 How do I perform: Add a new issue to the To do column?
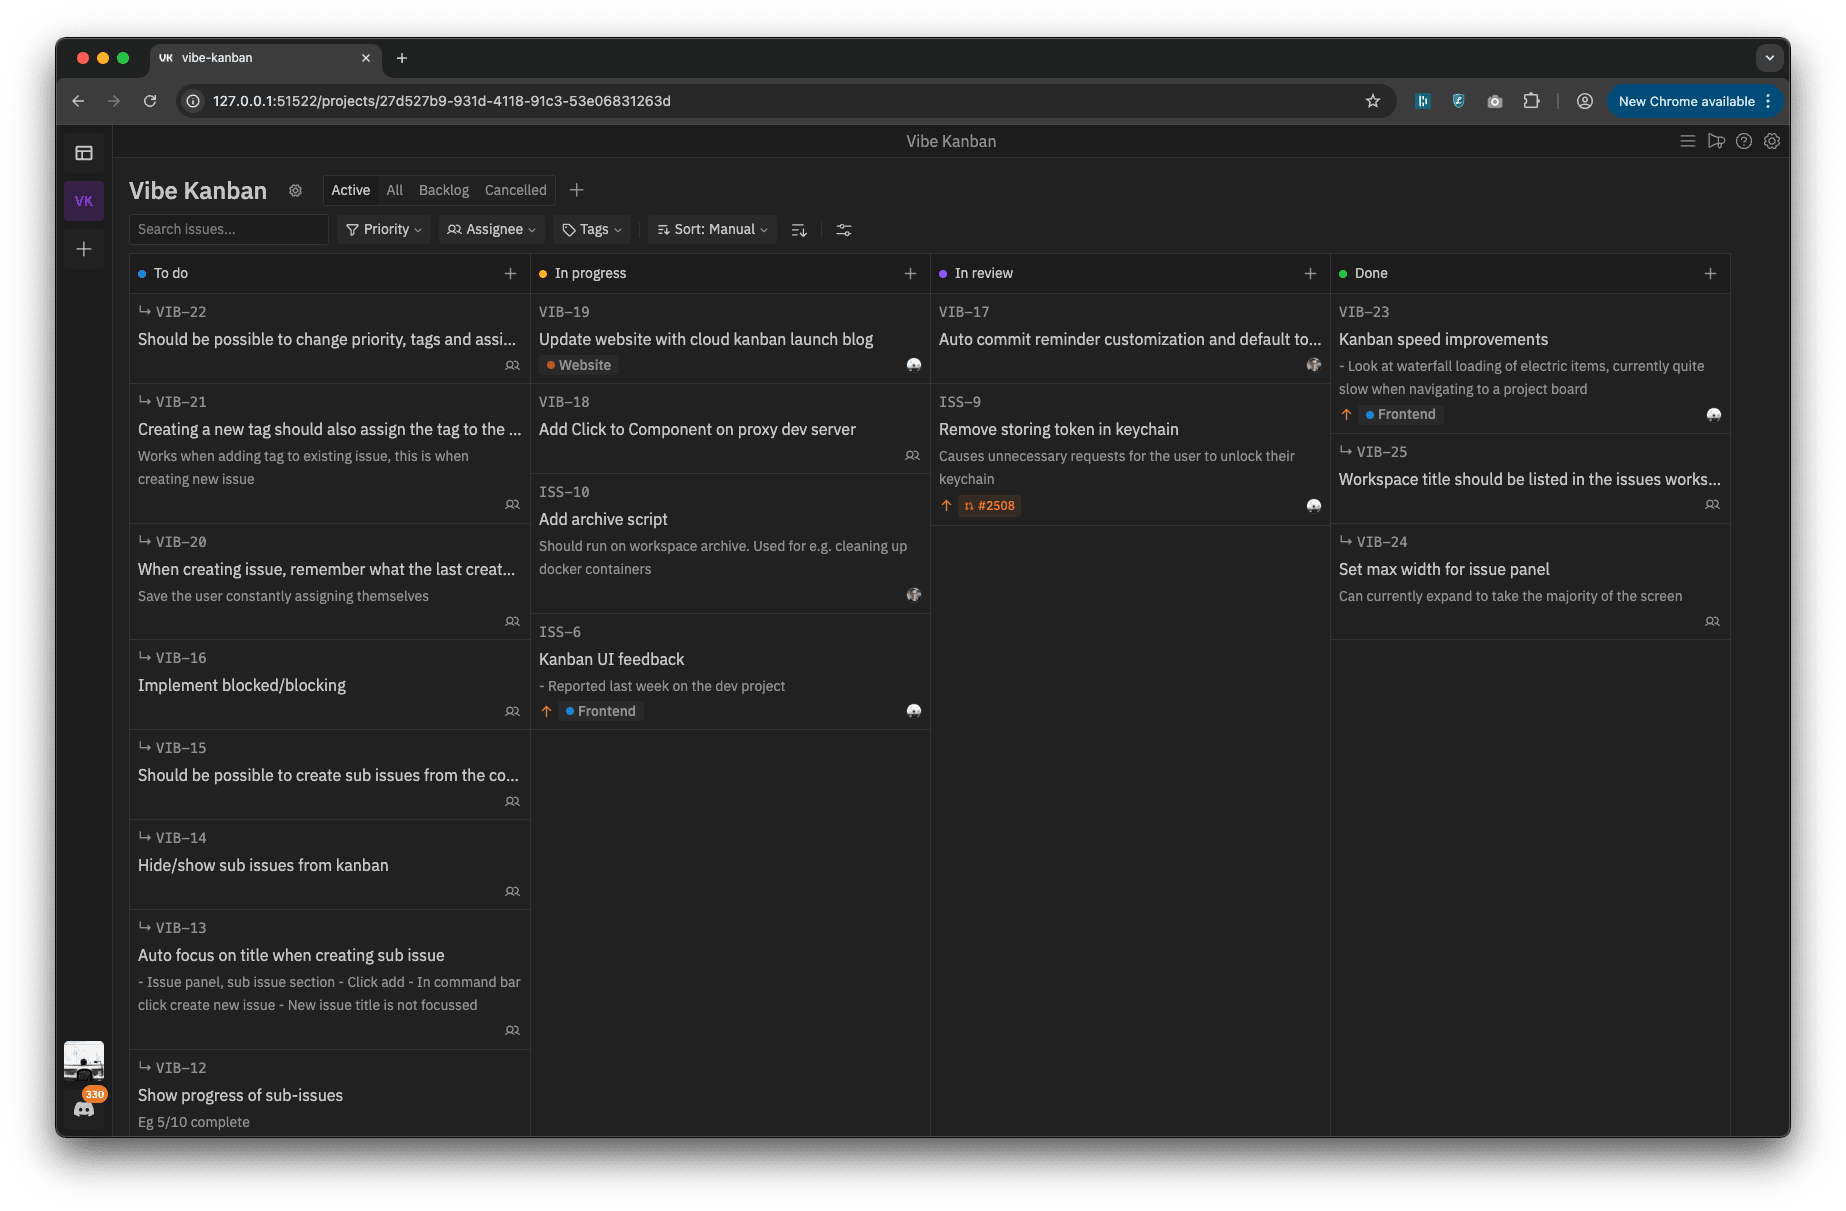[510, 274]
